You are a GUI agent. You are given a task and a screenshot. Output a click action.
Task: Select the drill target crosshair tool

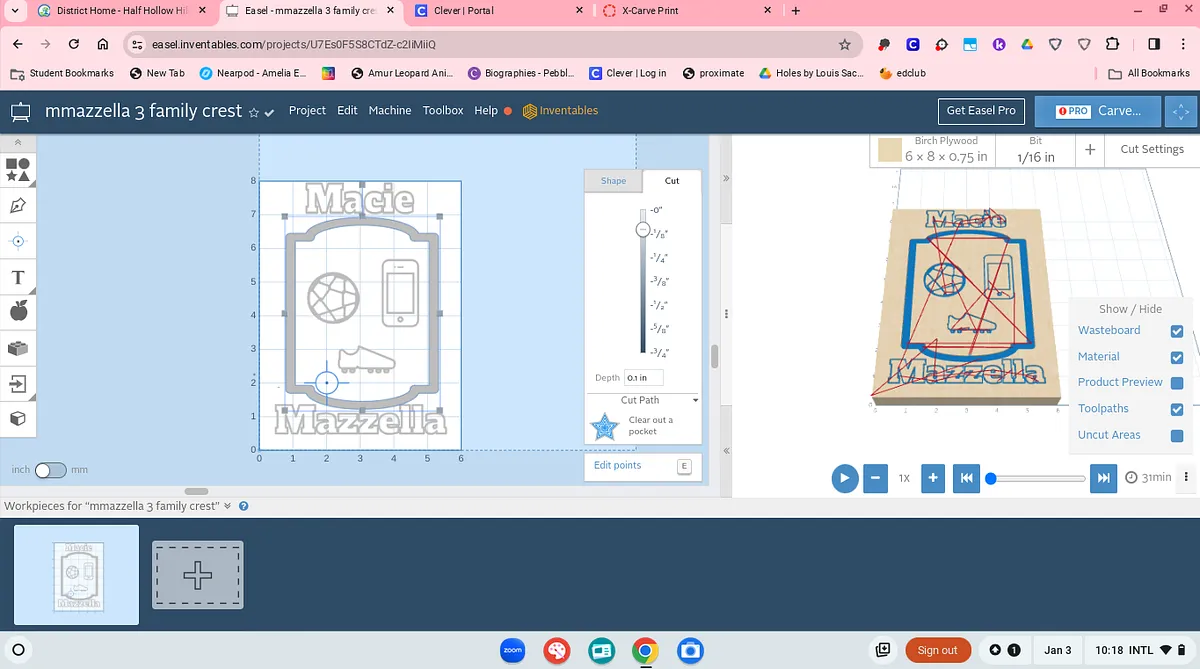point(18,241)
